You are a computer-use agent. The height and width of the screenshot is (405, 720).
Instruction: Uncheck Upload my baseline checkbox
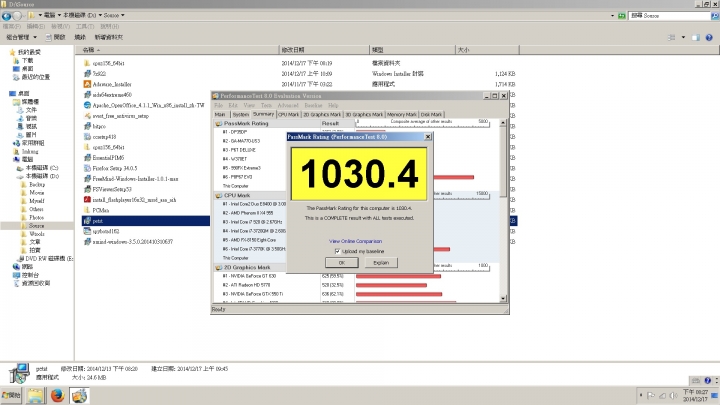coord(338,251)
